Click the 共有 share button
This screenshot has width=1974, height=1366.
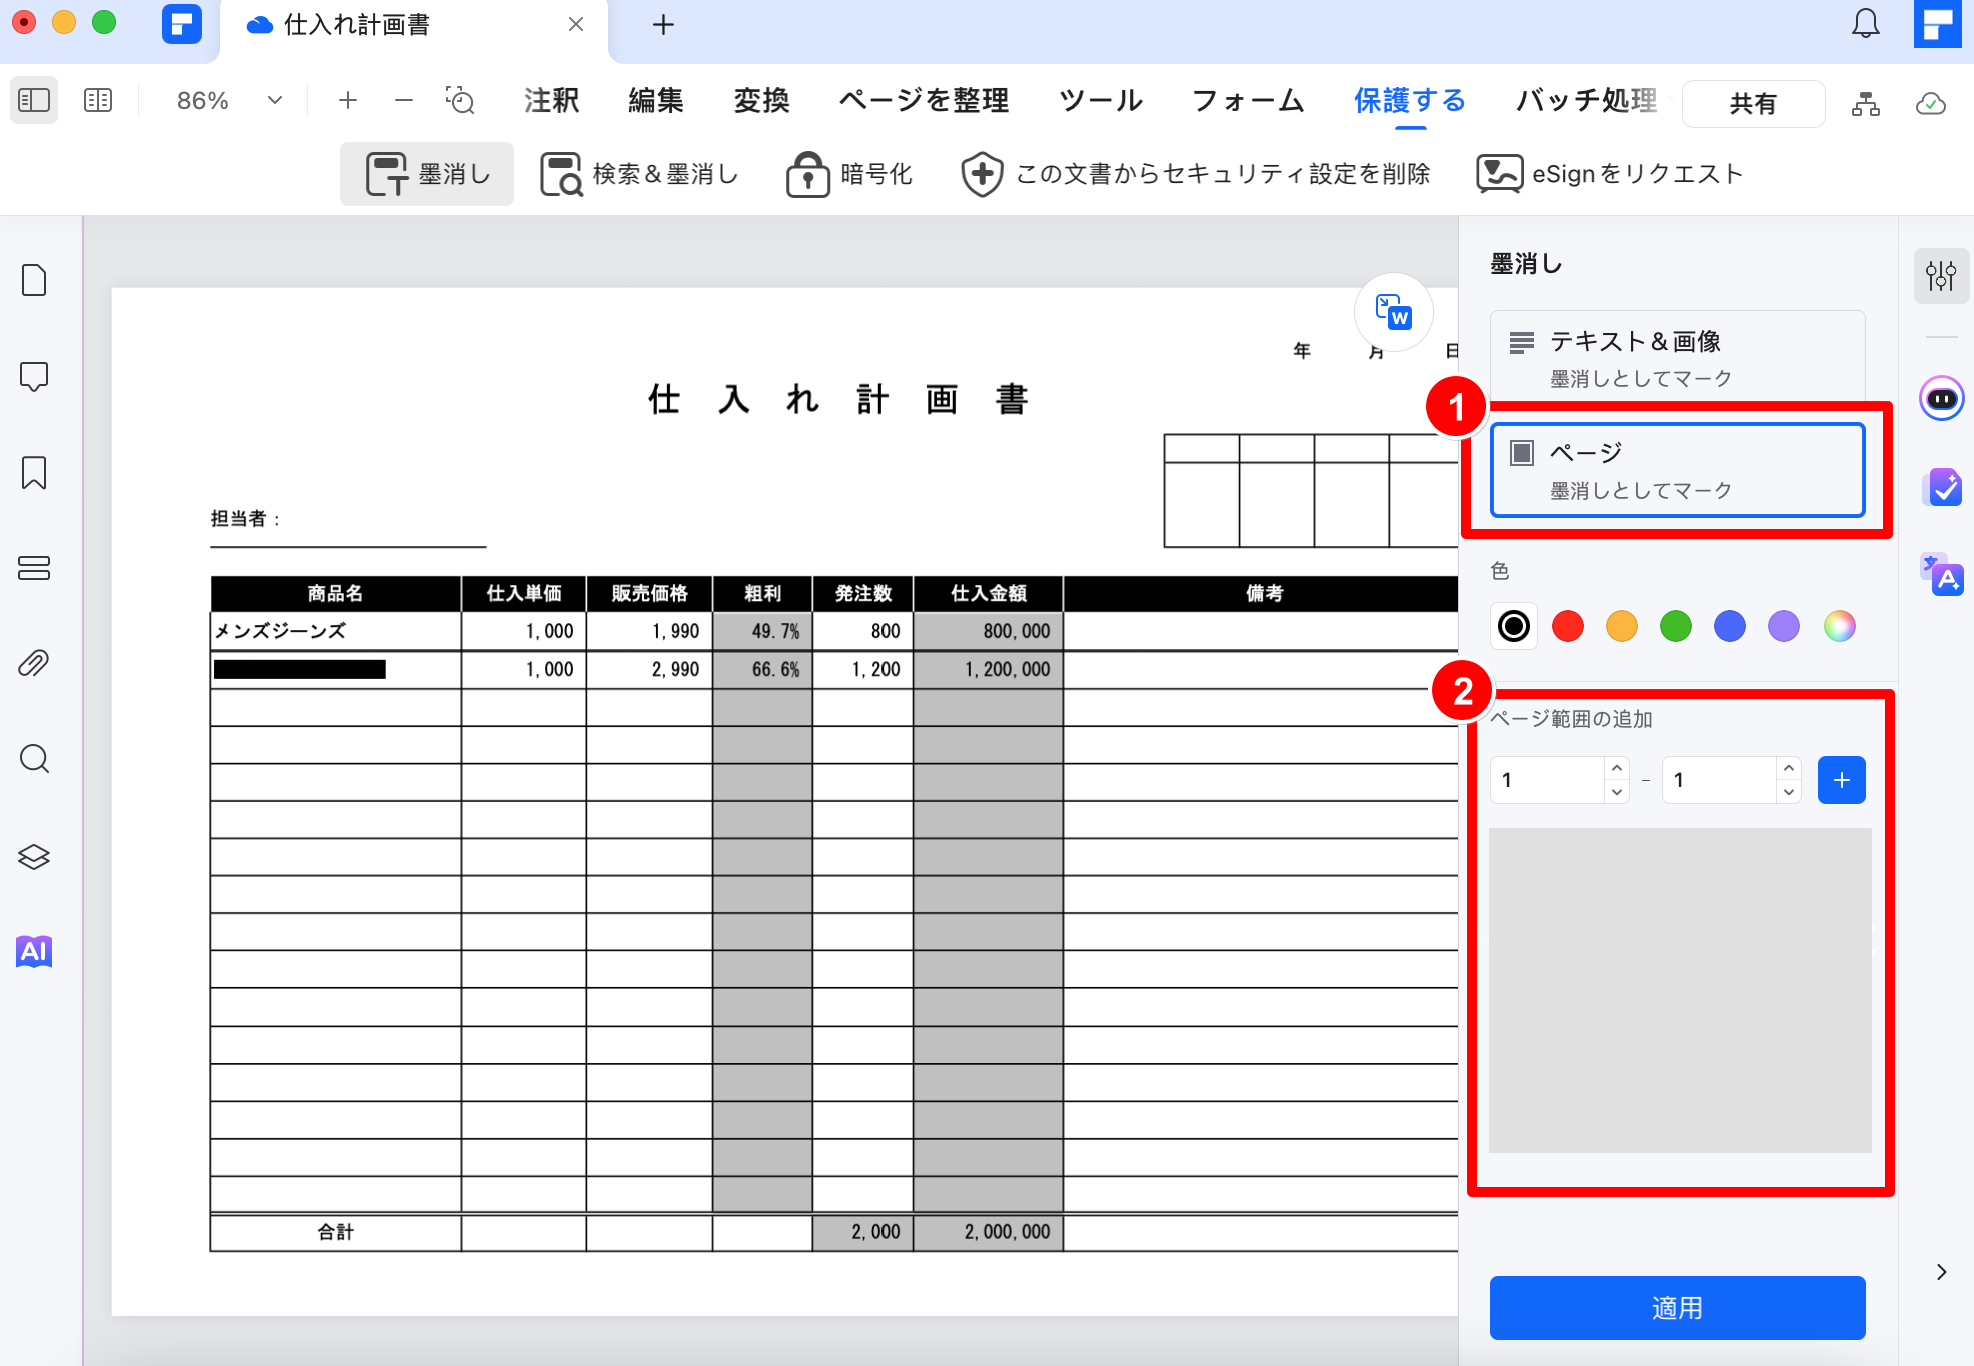pos(1753,104)
